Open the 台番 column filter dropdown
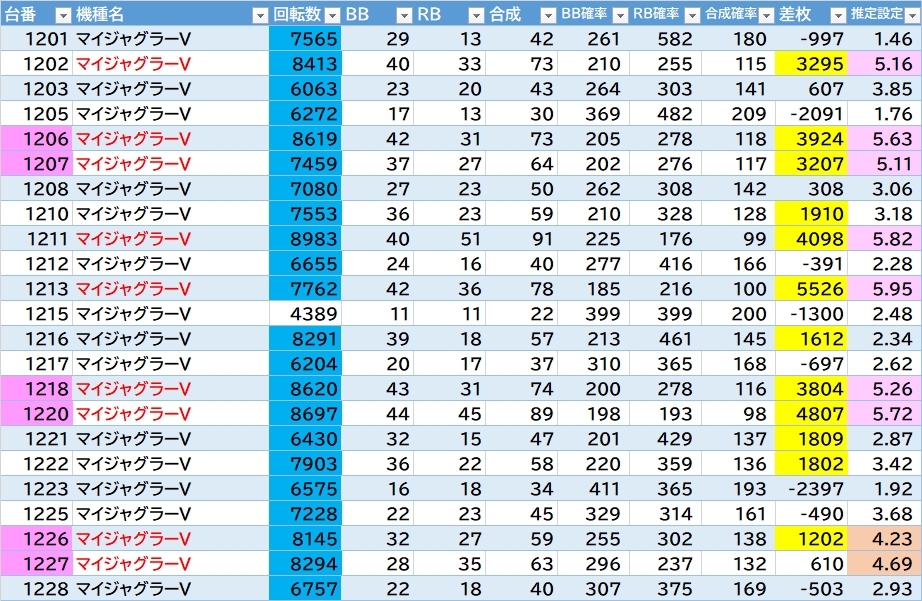This screenshot has width=922, height=601. click(x=62, y=15)
